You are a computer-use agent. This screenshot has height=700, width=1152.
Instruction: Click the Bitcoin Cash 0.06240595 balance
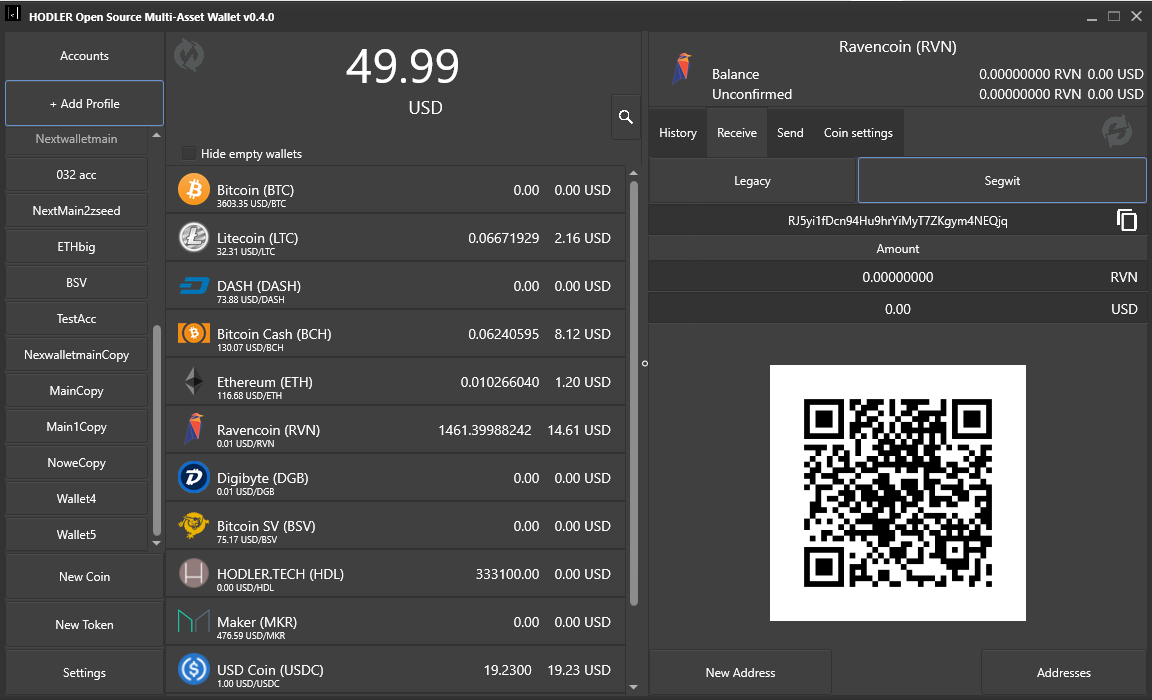click(x=503, y=334)
